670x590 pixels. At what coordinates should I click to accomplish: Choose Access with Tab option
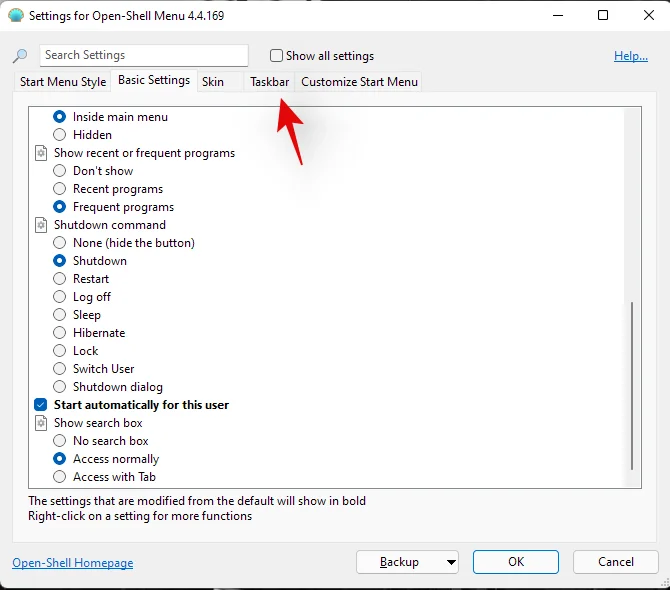click(59, 477)
